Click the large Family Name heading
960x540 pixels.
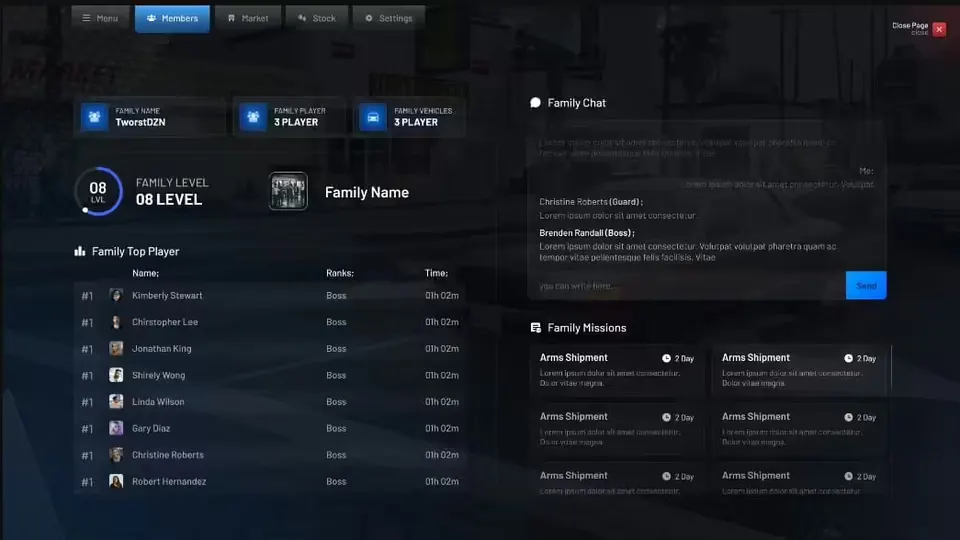point(367,192)
